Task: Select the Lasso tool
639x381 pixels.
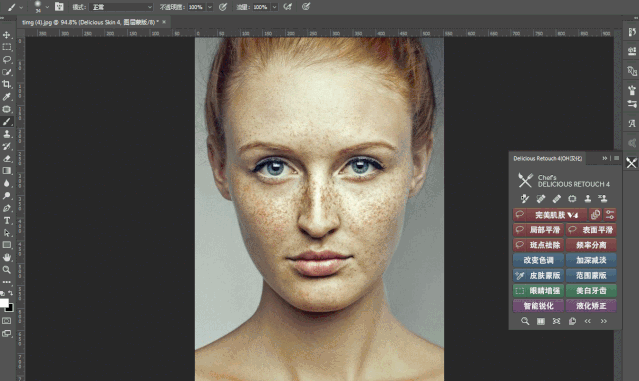Action: click(x=7, y=59)
